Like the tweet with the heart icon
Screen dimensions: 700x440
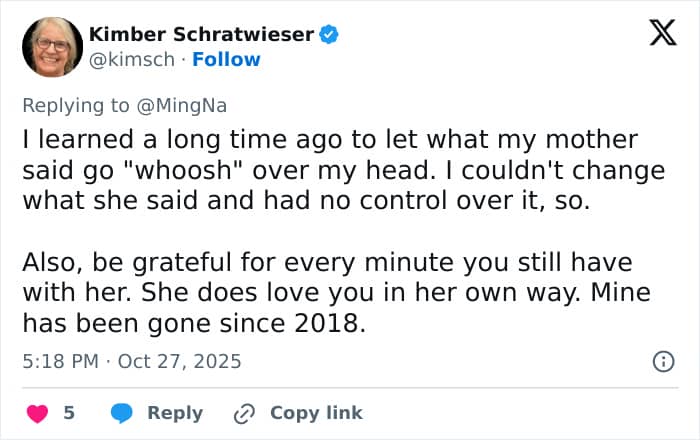(x=37, y=412)
